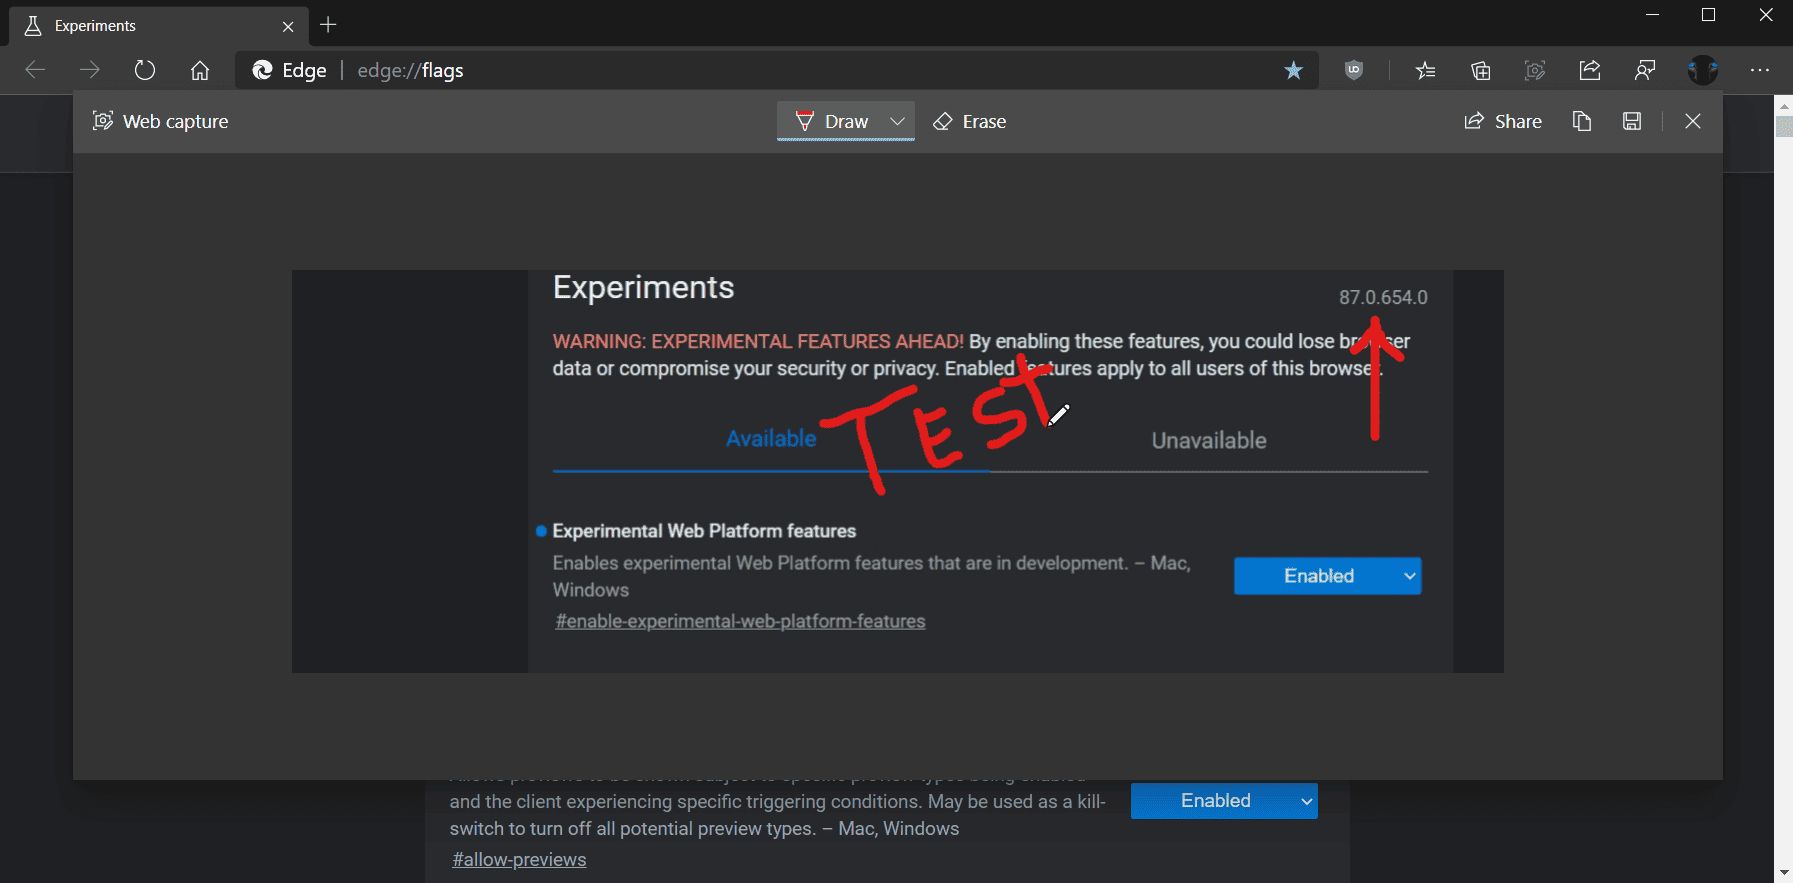The height and width of the screenshot is (883, 1793).
Task: Click the scrollbar down arrow
Action: [x=1784, y=873]
